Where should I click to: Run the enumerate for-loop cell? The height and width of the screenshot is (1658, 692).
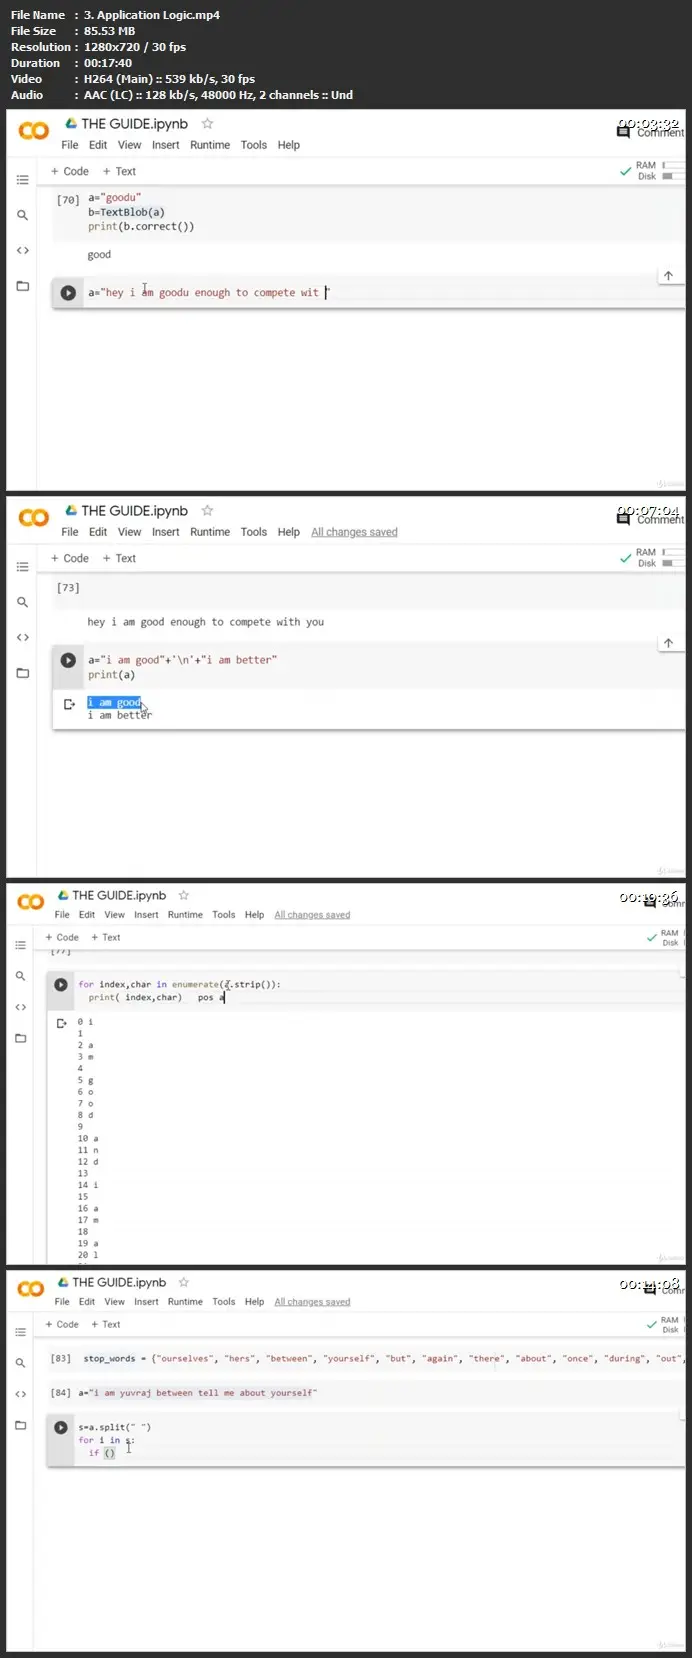pos(61,985)
